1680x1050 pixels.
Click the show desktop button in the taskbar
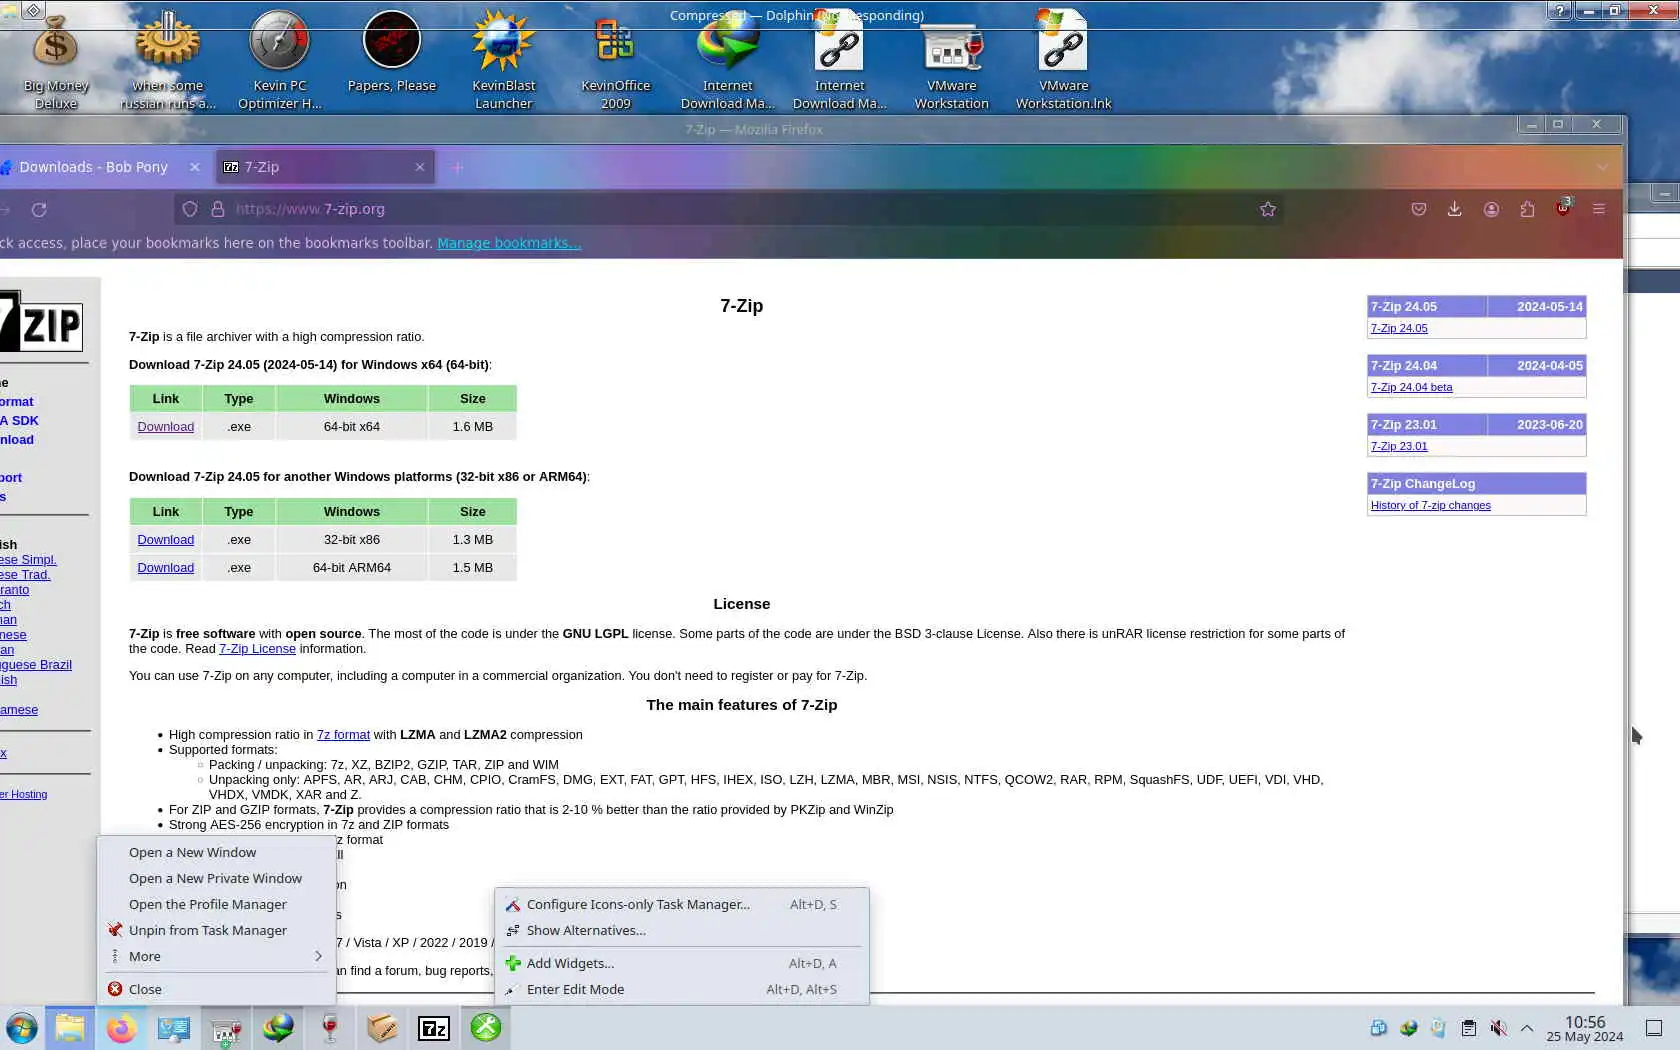point(1654,1028)
